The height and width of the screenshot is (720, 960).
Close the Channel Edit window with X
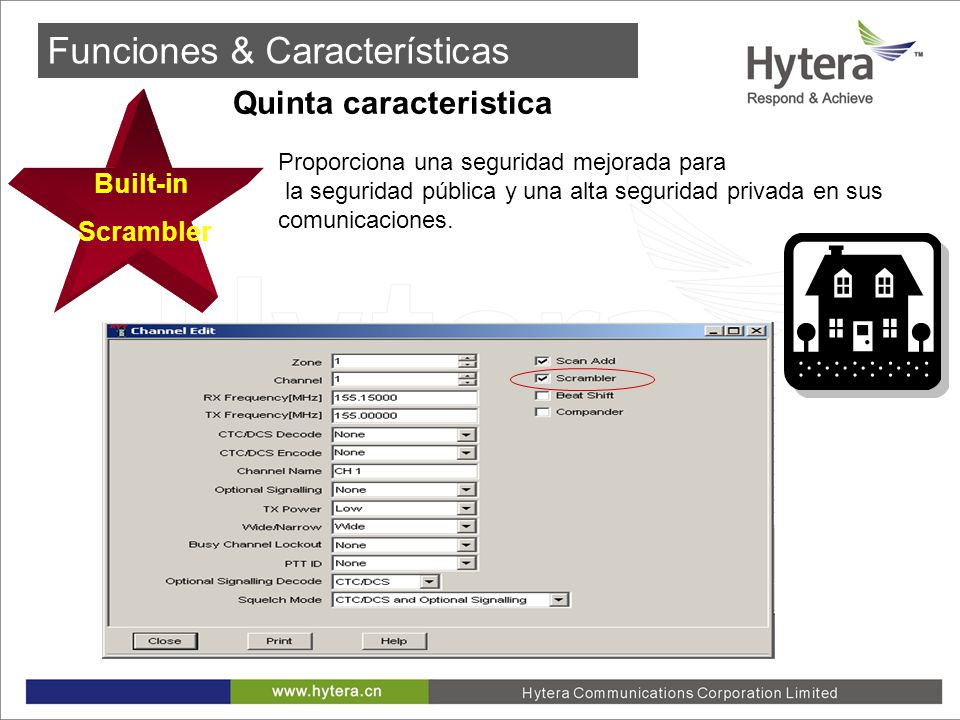tap(757, 331)
